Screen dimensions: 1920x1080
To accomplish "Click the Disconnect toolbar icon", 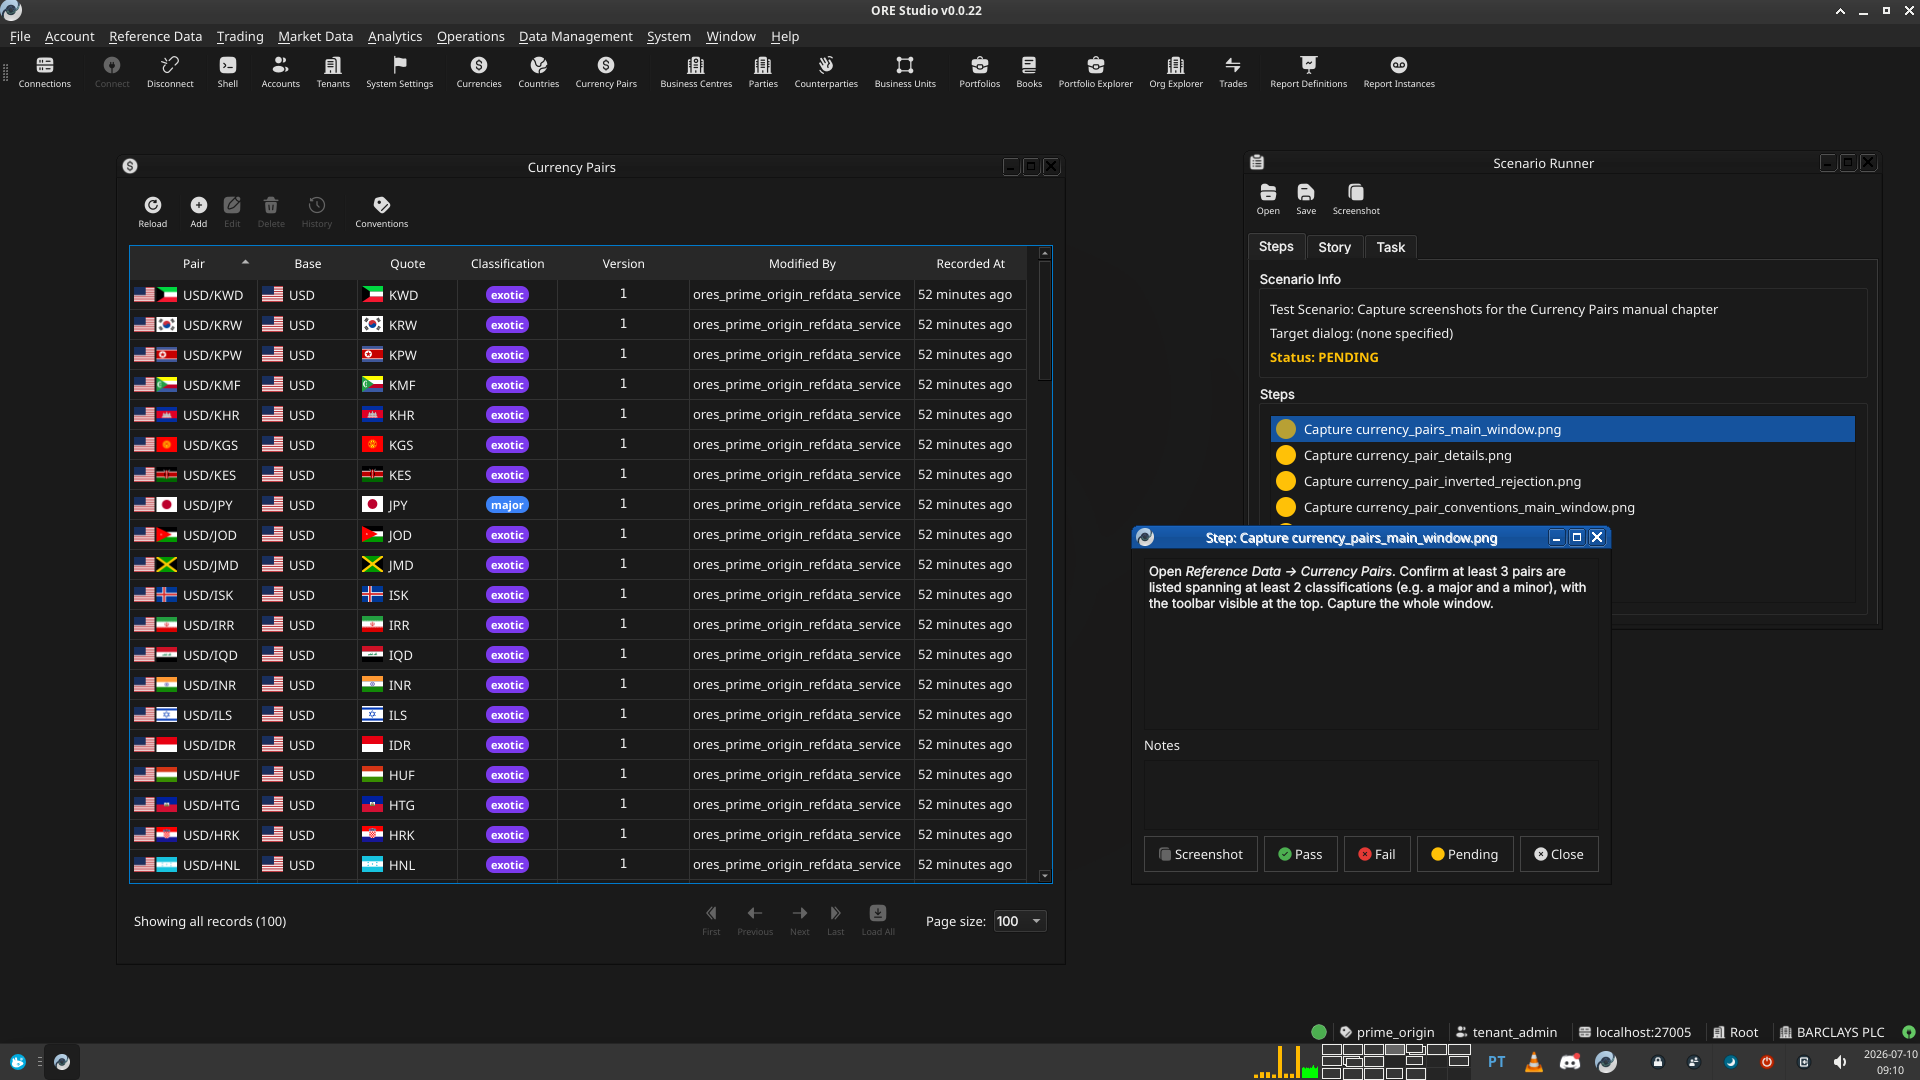I will [170, 72].
